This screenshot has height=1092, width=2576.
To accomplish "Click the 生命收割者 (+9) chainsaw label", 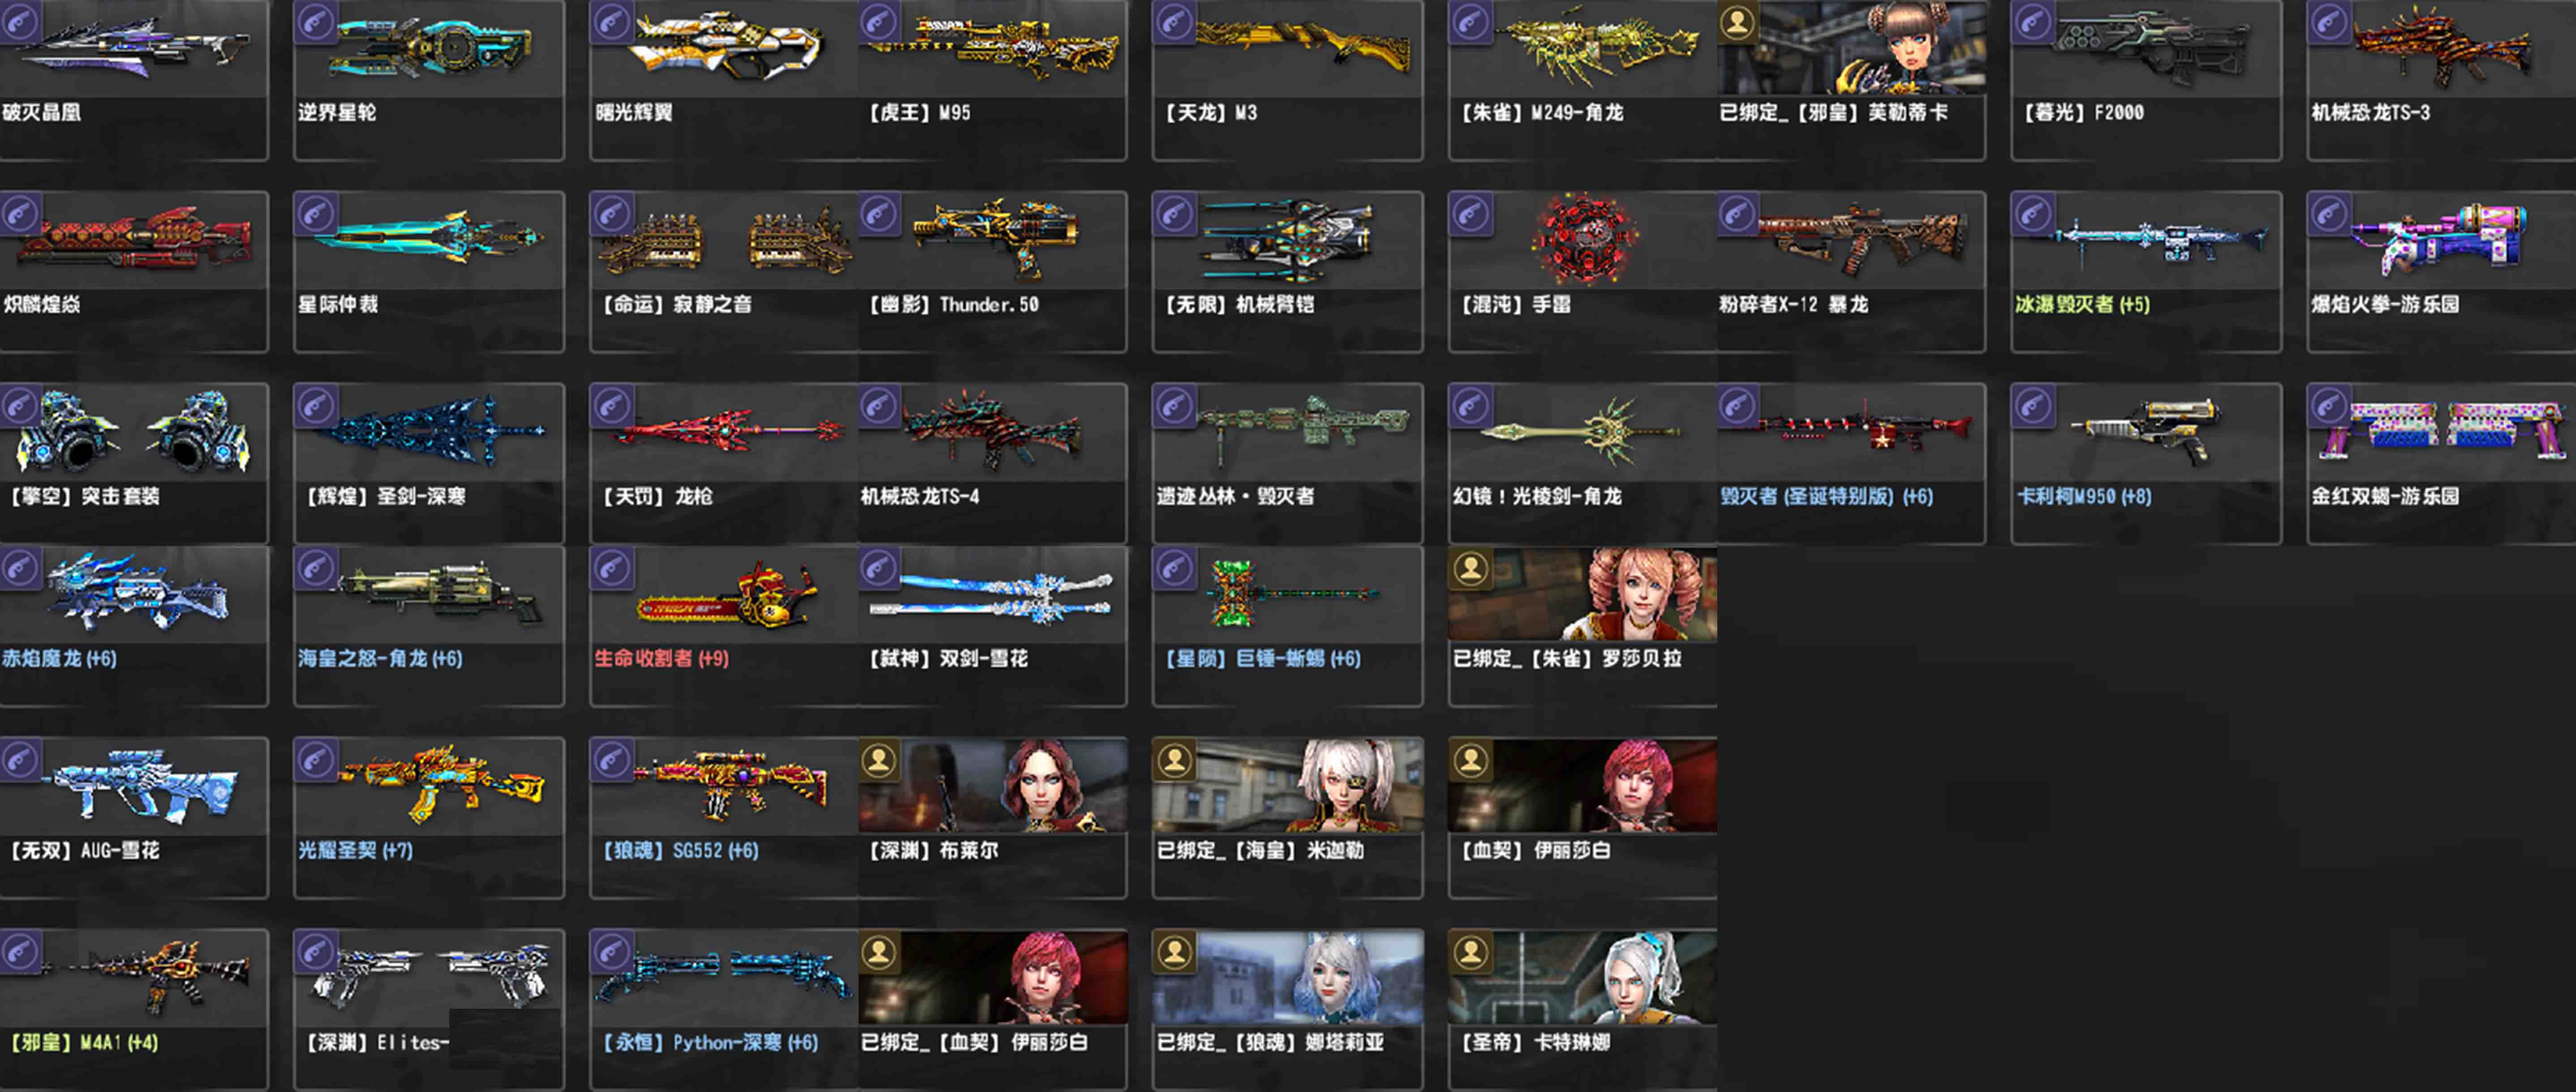I will pyautogui.click(x=662, y=658).
